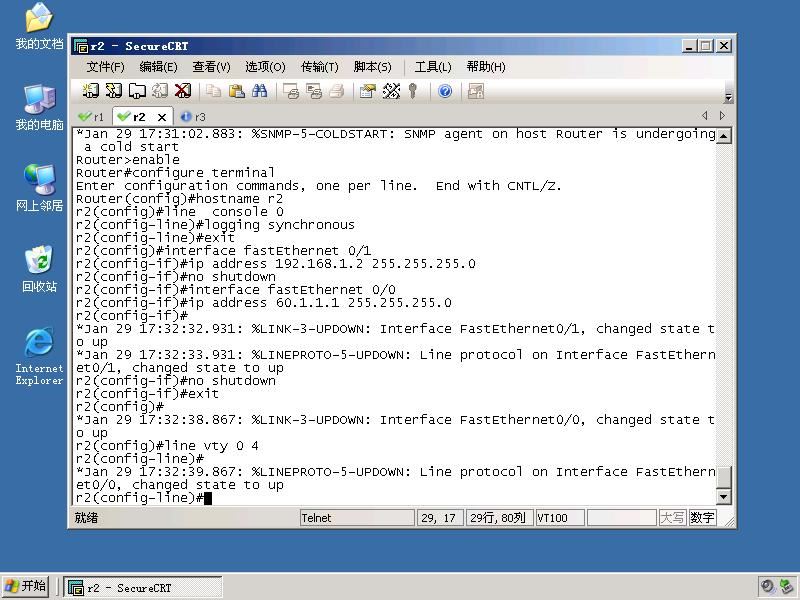Click the Print Selection icon
800x600 pixels.
tap(314, 91)
